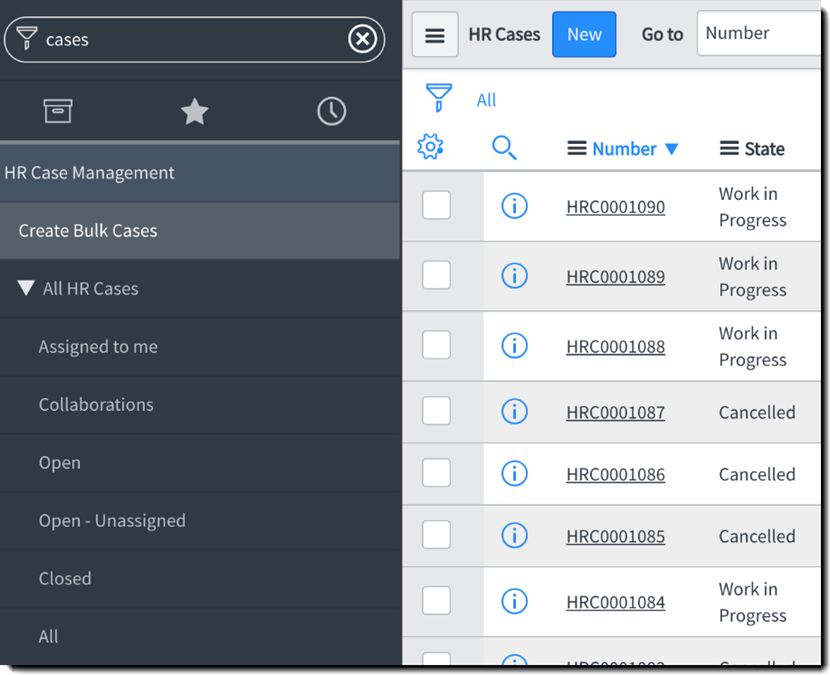Show favorites star tab

[194, 111]
